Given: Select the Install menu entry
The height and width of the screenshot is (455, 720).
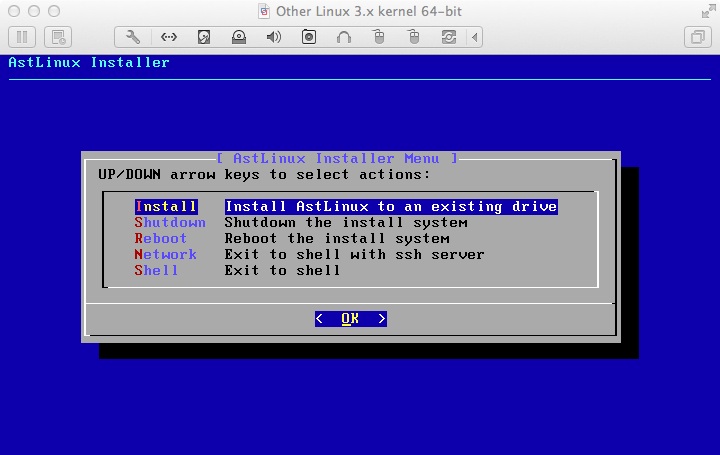Looking at the screenshot, I should [x=166, y=207].
